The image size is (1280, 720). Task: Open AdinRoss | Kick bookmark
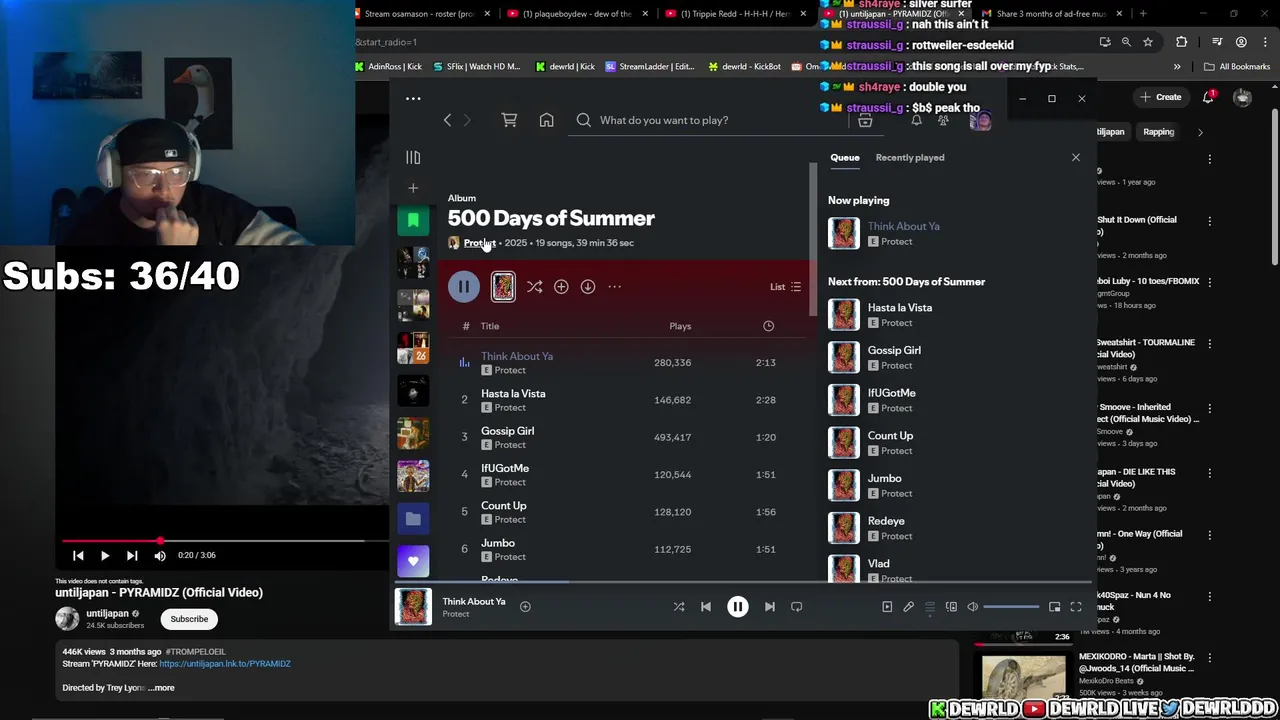(x=389, y=67)
